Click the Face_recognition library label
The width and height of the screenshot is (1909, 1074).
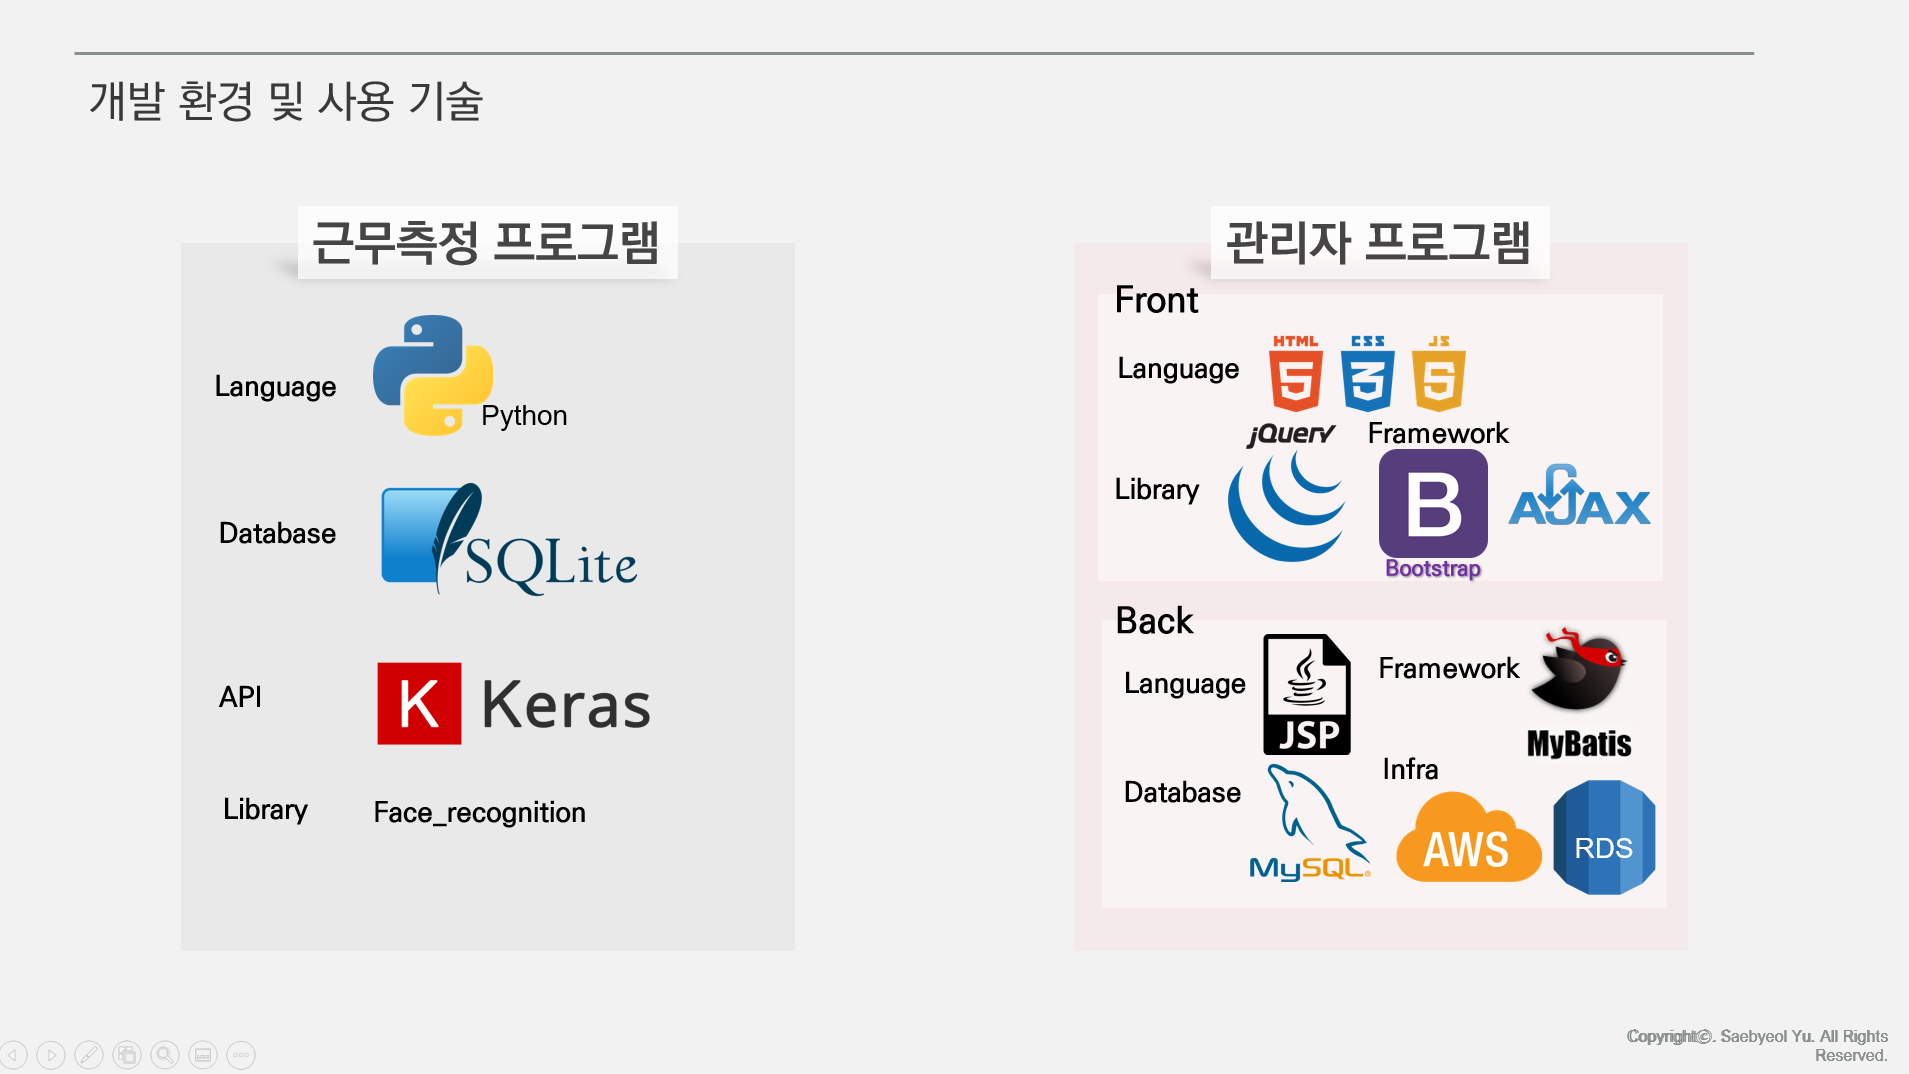[479, 812]
